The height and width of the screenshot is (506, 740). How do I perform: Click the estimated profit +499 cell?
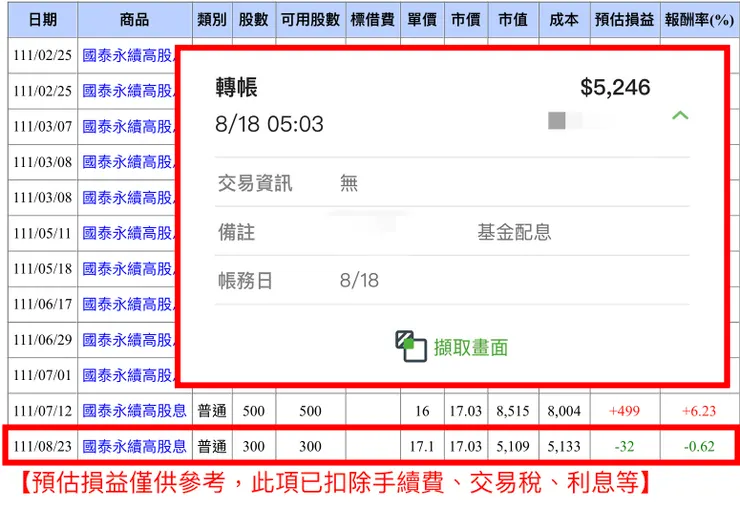(624, 411)
